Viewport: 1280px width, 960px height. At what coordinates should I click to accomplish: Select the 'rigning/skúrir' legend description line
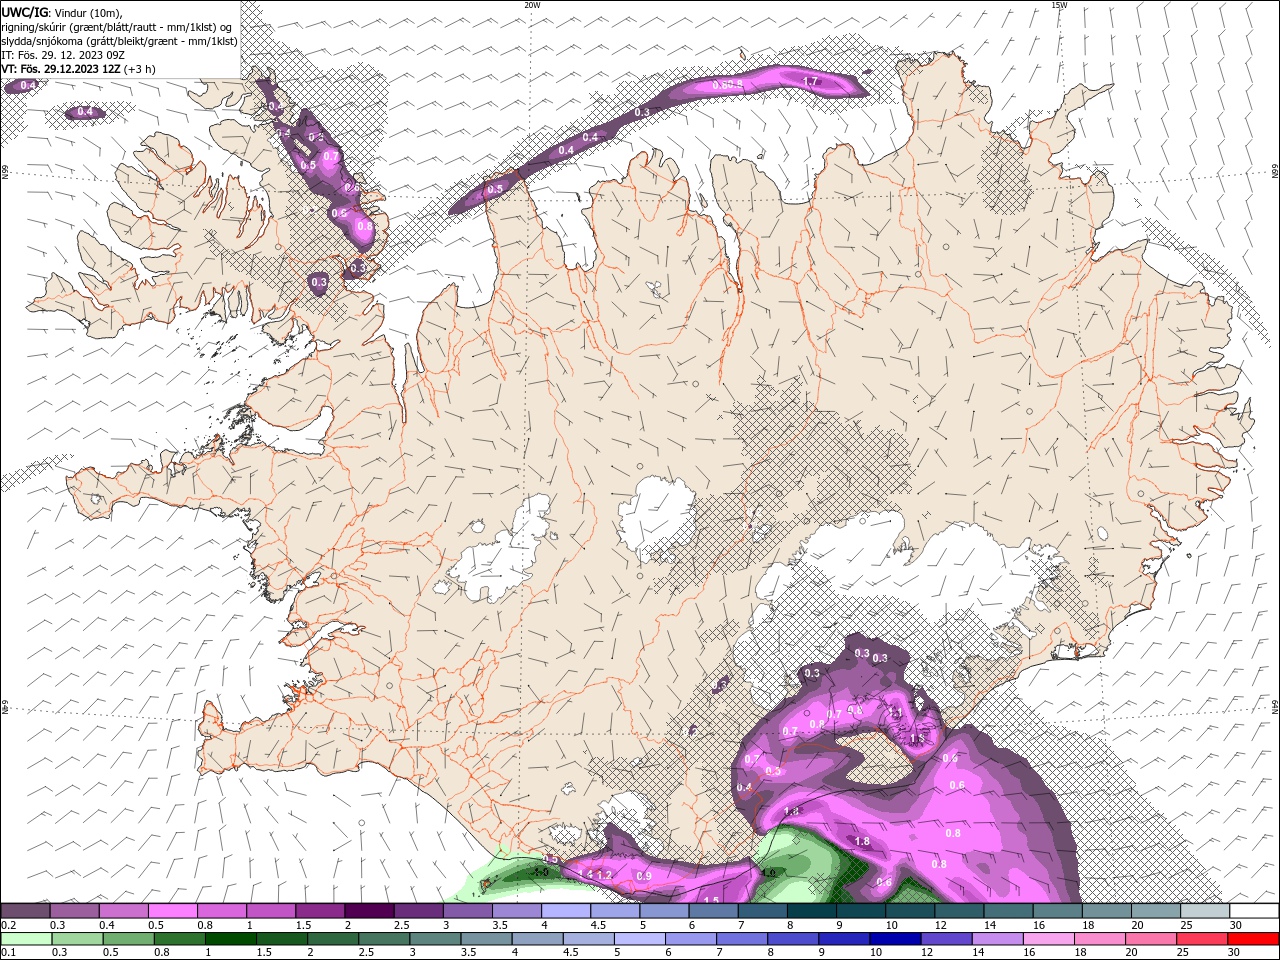click(x=118, y=26)
